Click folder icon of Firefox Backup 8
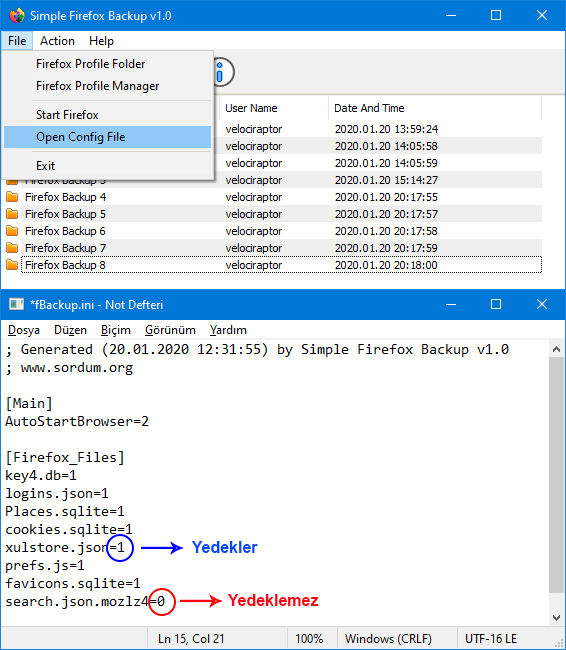 point(12,265)
